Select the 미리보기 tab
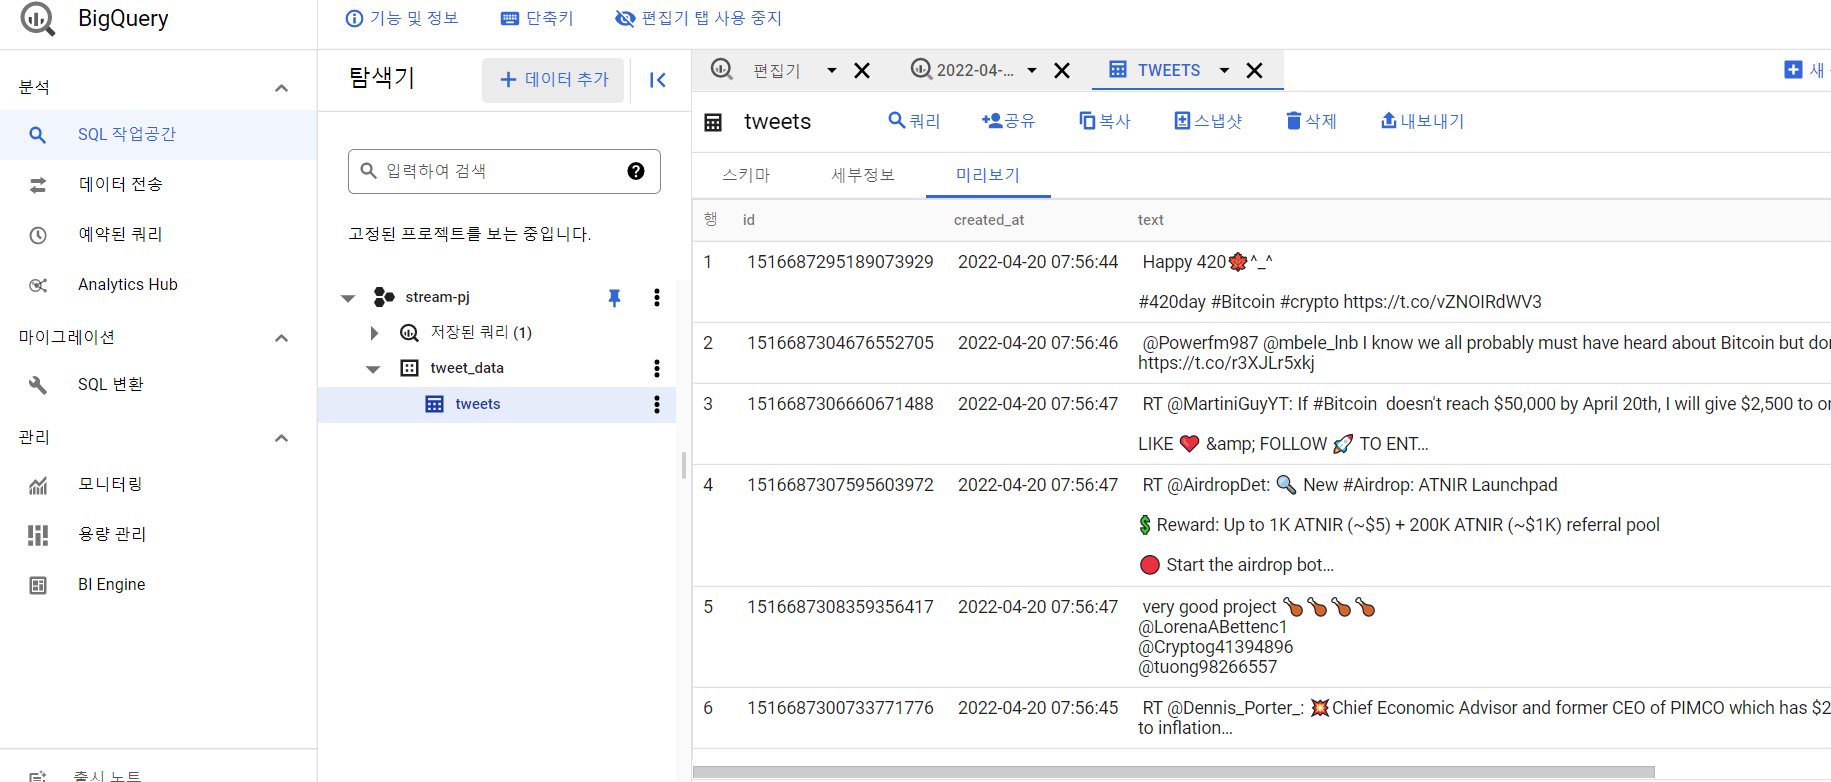1831x782 pixels. pos(988,175)
